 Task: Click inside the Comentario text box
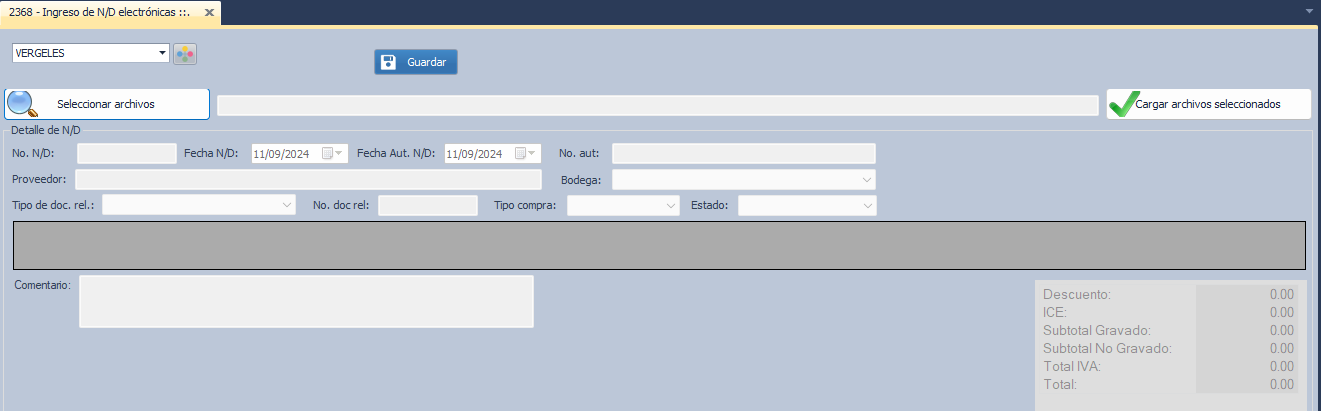[x=306, y=301]
